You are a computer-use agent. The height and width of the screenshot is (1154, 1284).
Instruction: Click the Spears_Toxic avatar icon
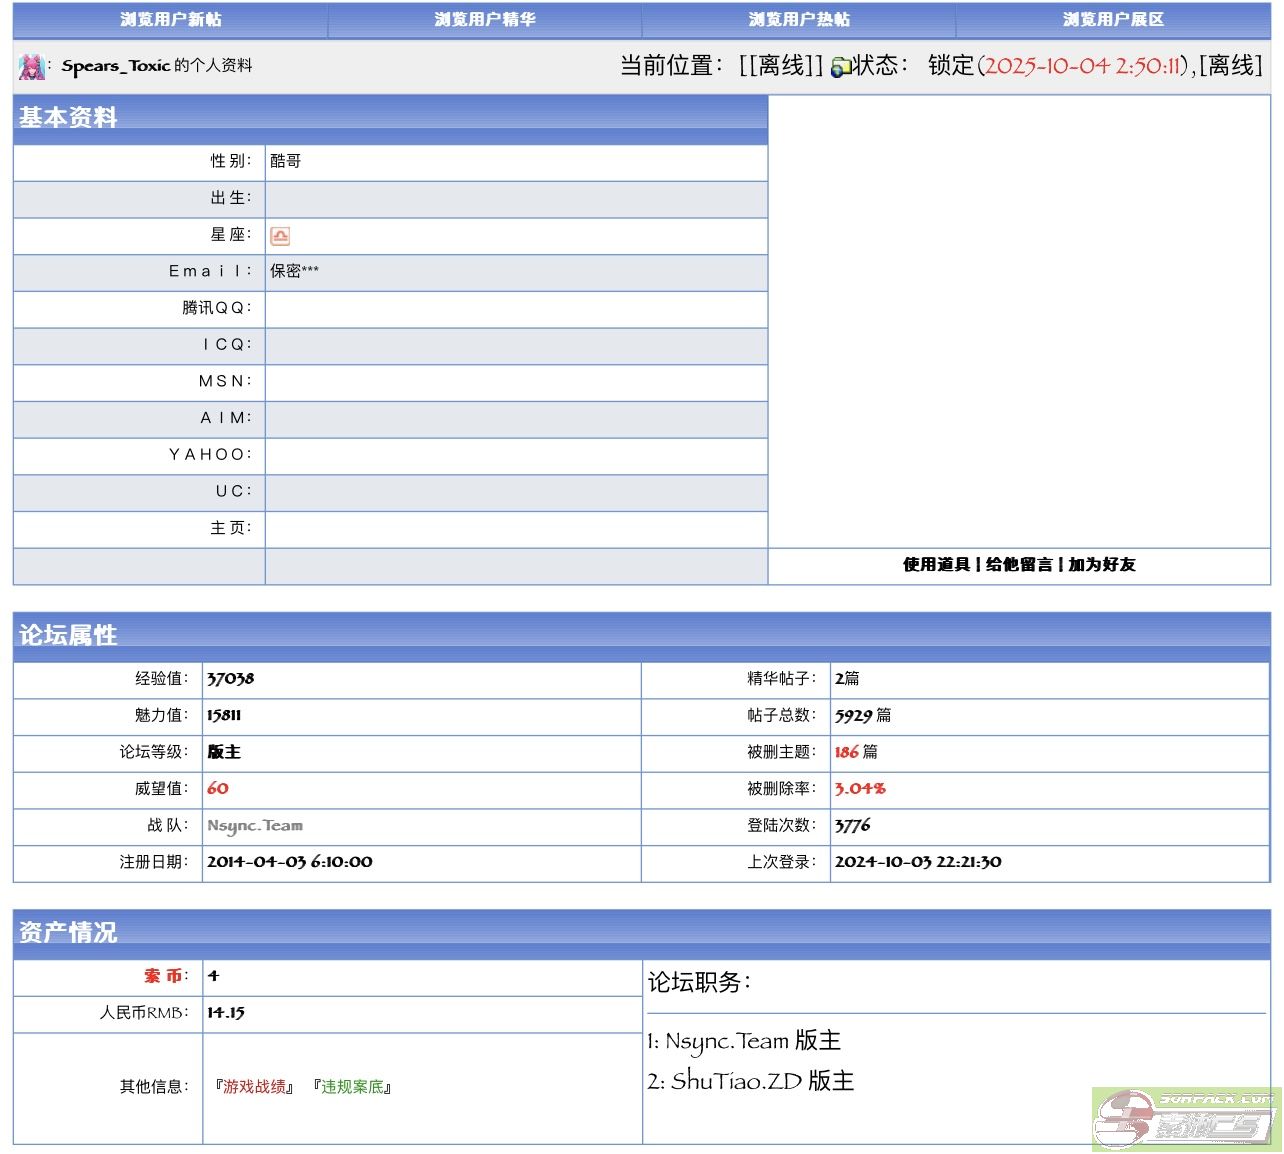(x=31, y=67)
